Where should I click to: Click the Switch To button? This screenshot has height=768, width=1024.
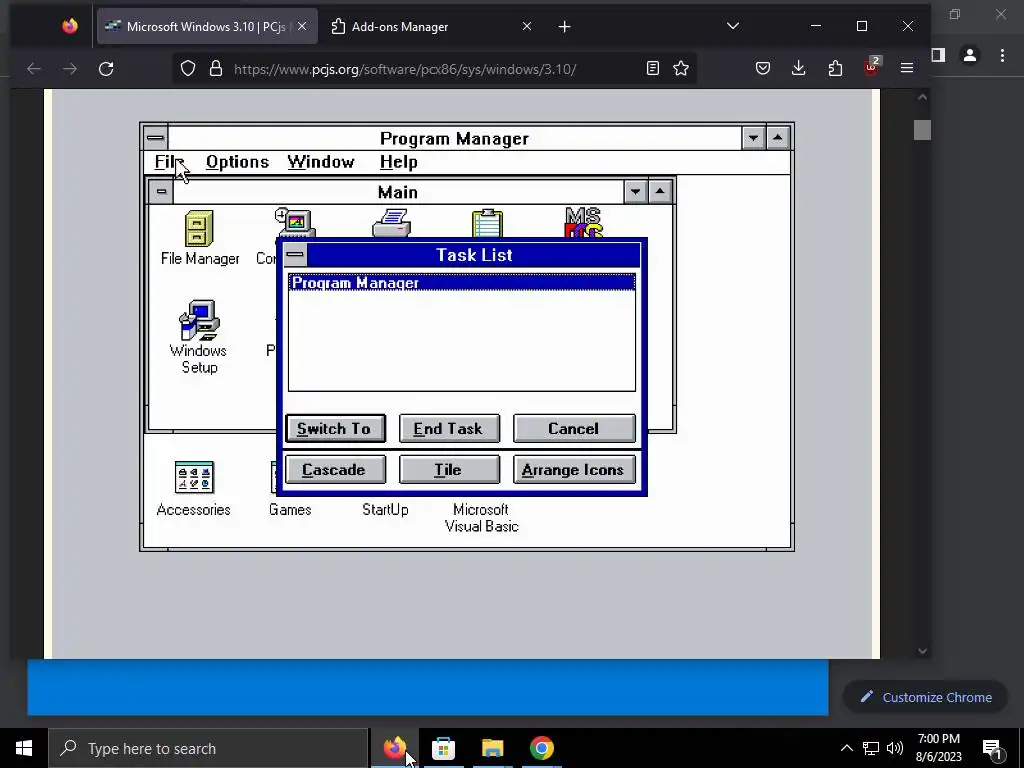pos(335,428)
